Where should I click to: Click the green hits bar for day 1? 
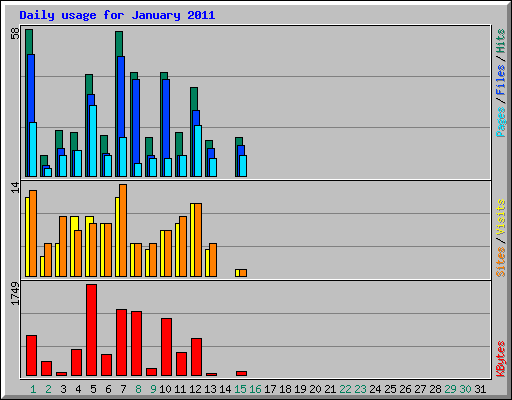pyautogui.click(x=29, y=41)
